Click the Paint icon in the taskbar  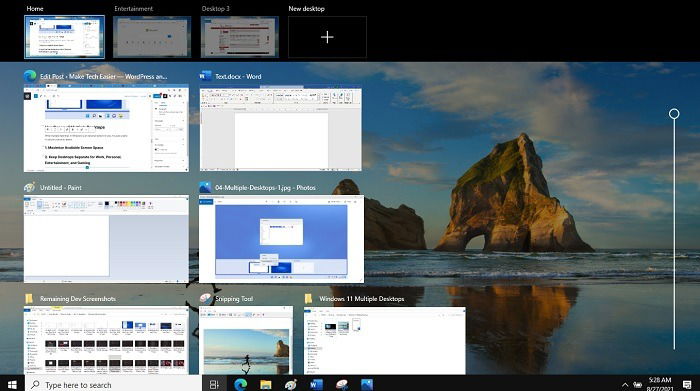[x=291, y=384]
